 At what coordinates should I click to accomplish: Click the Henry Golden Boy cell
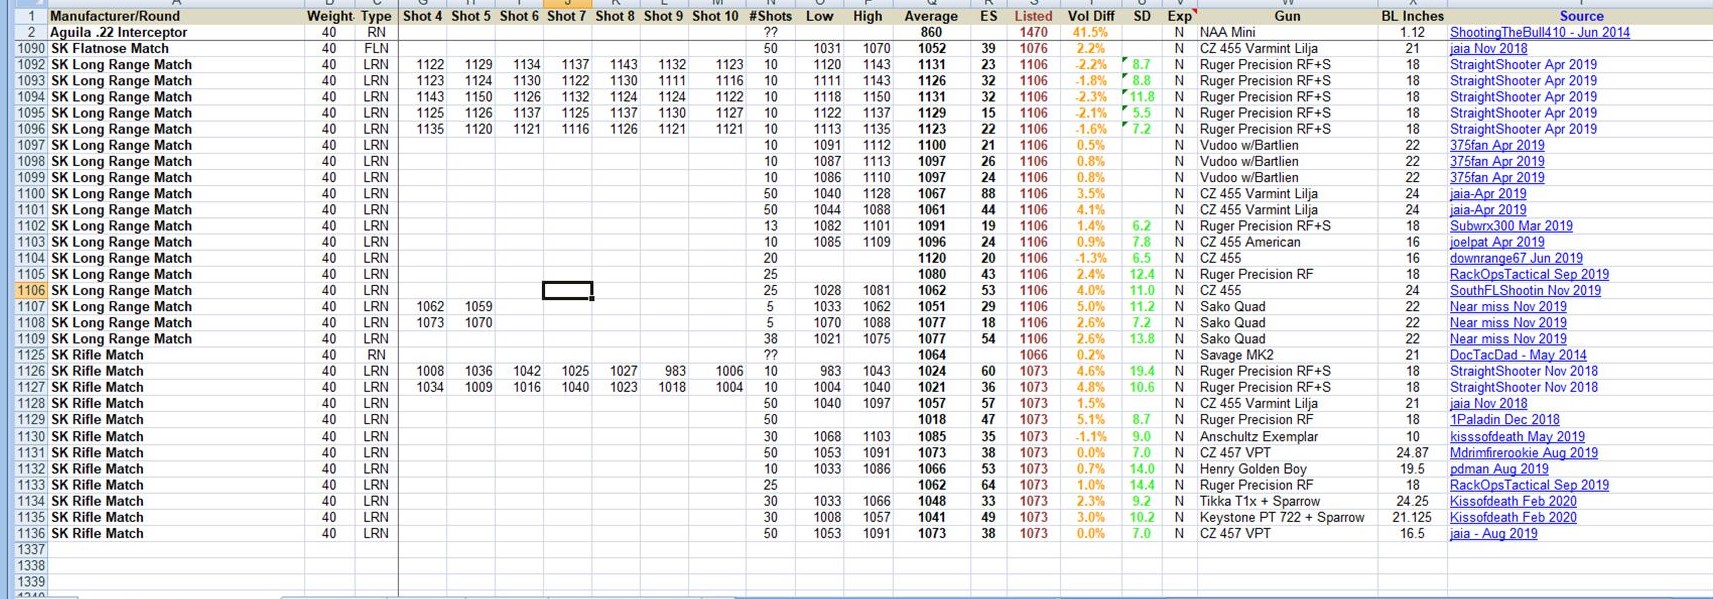tap(1287, 468)
